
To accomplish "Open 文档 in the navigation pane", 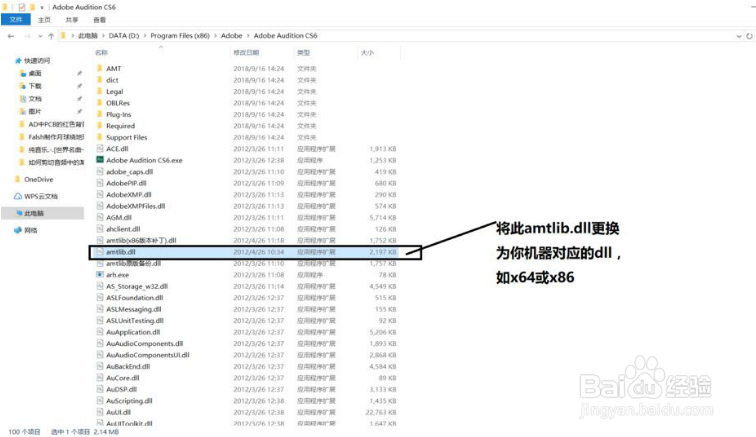I will coord(35,99).
